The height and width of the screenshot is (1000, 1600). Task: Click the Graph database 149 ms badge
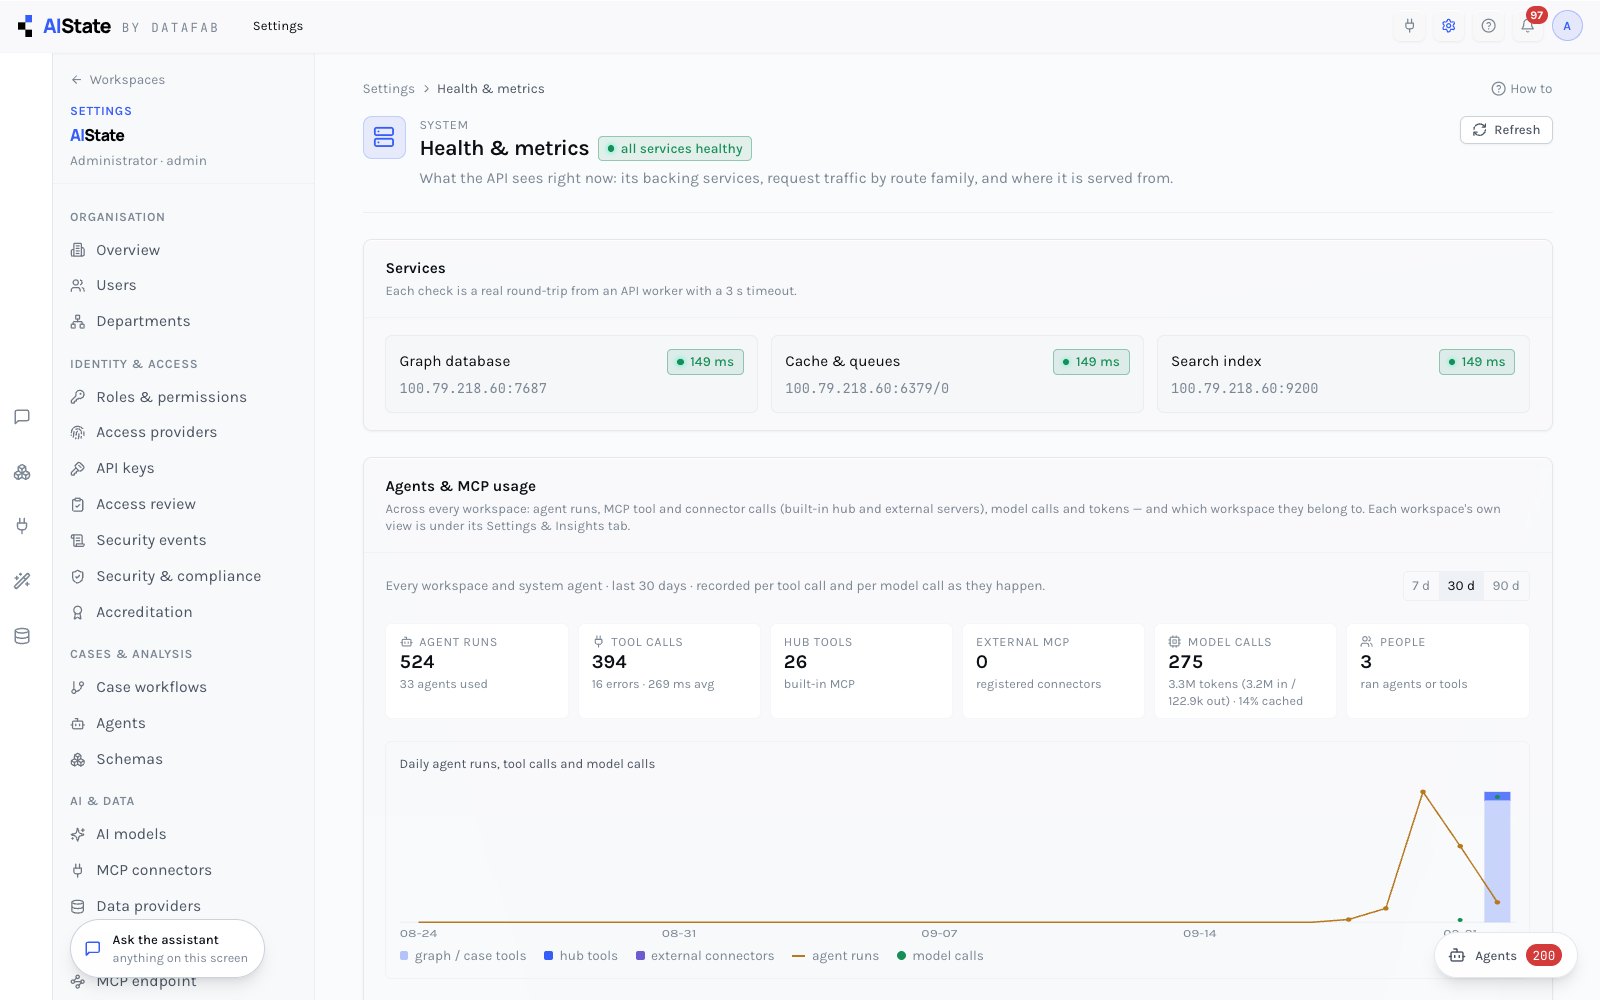[x=705, y=362]
